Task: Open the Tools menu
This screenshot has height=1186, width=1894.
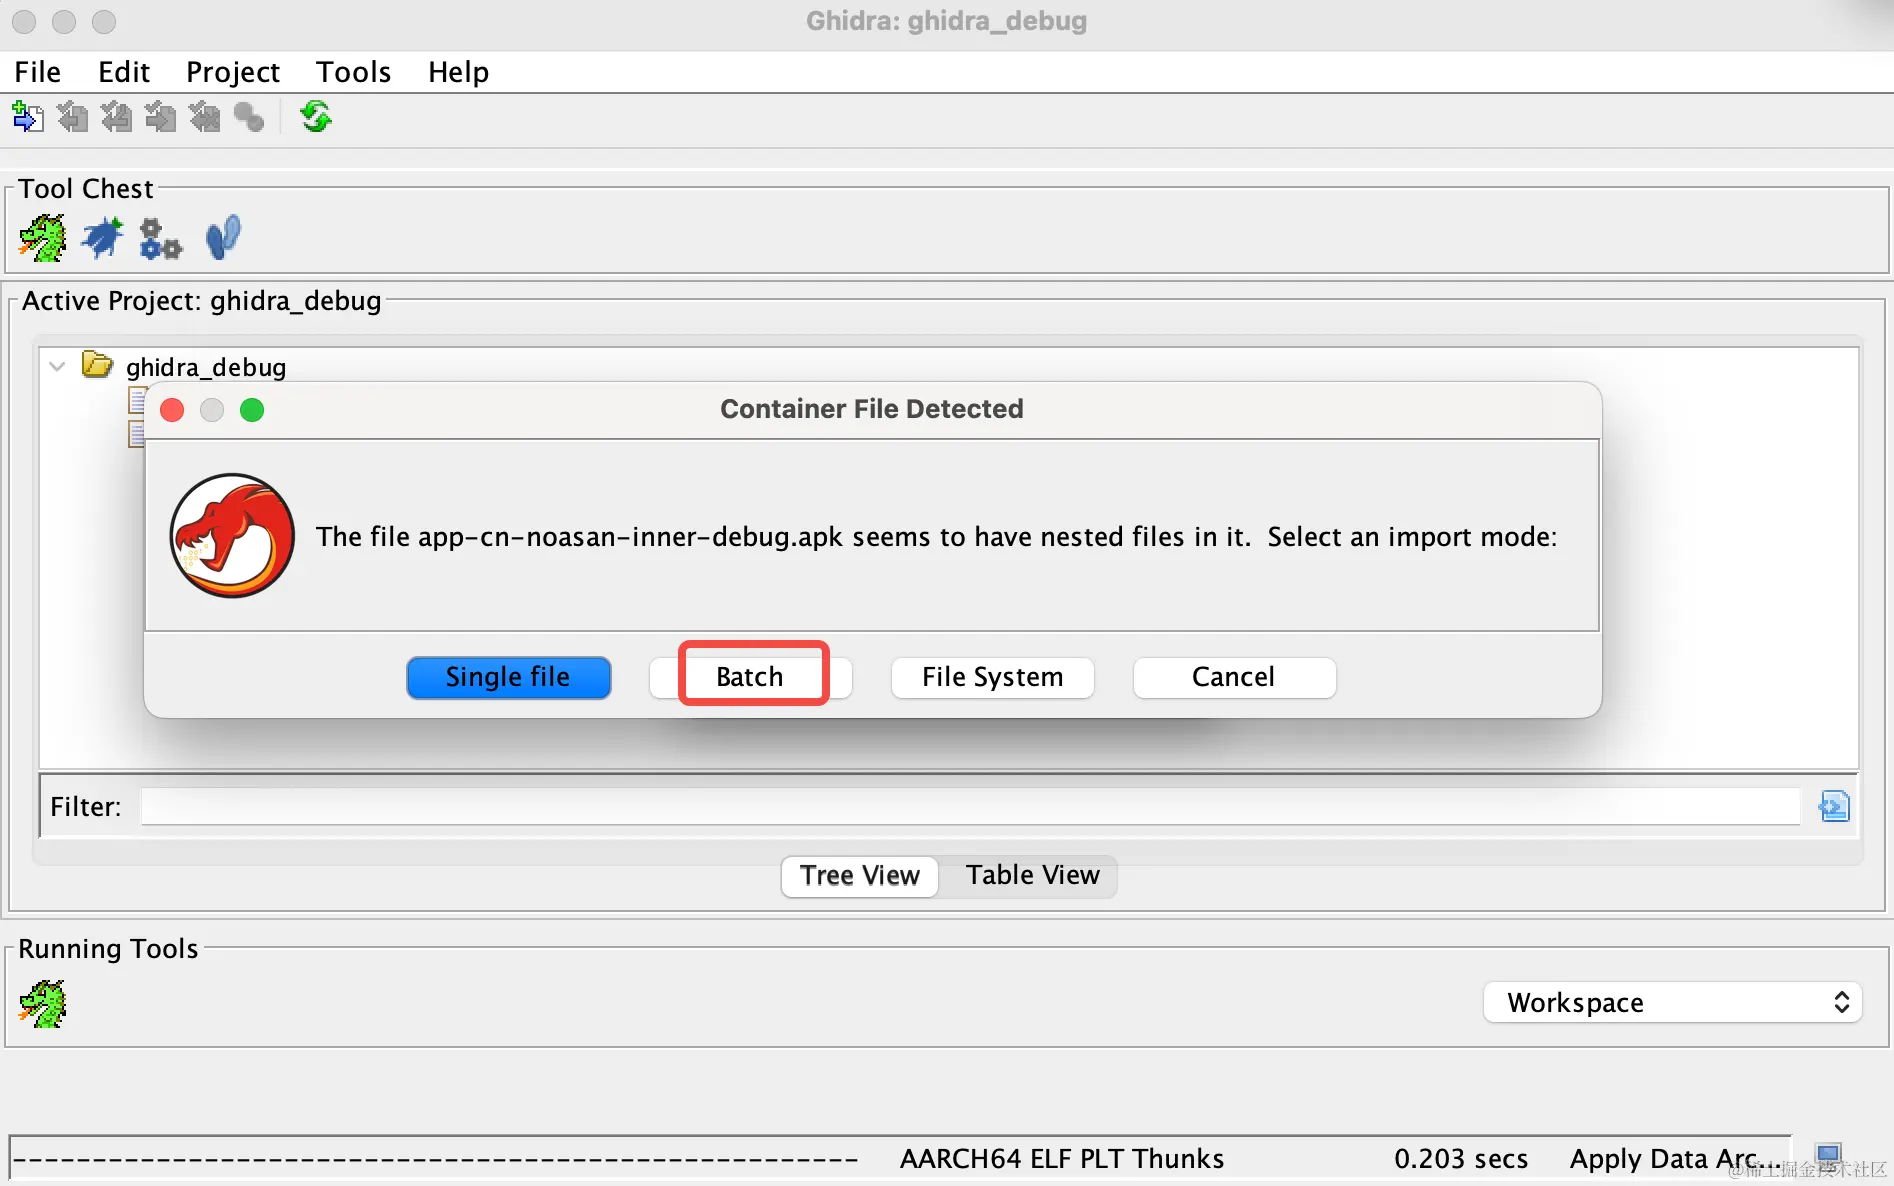Action: pyautogui.click(x=353, y=72)
